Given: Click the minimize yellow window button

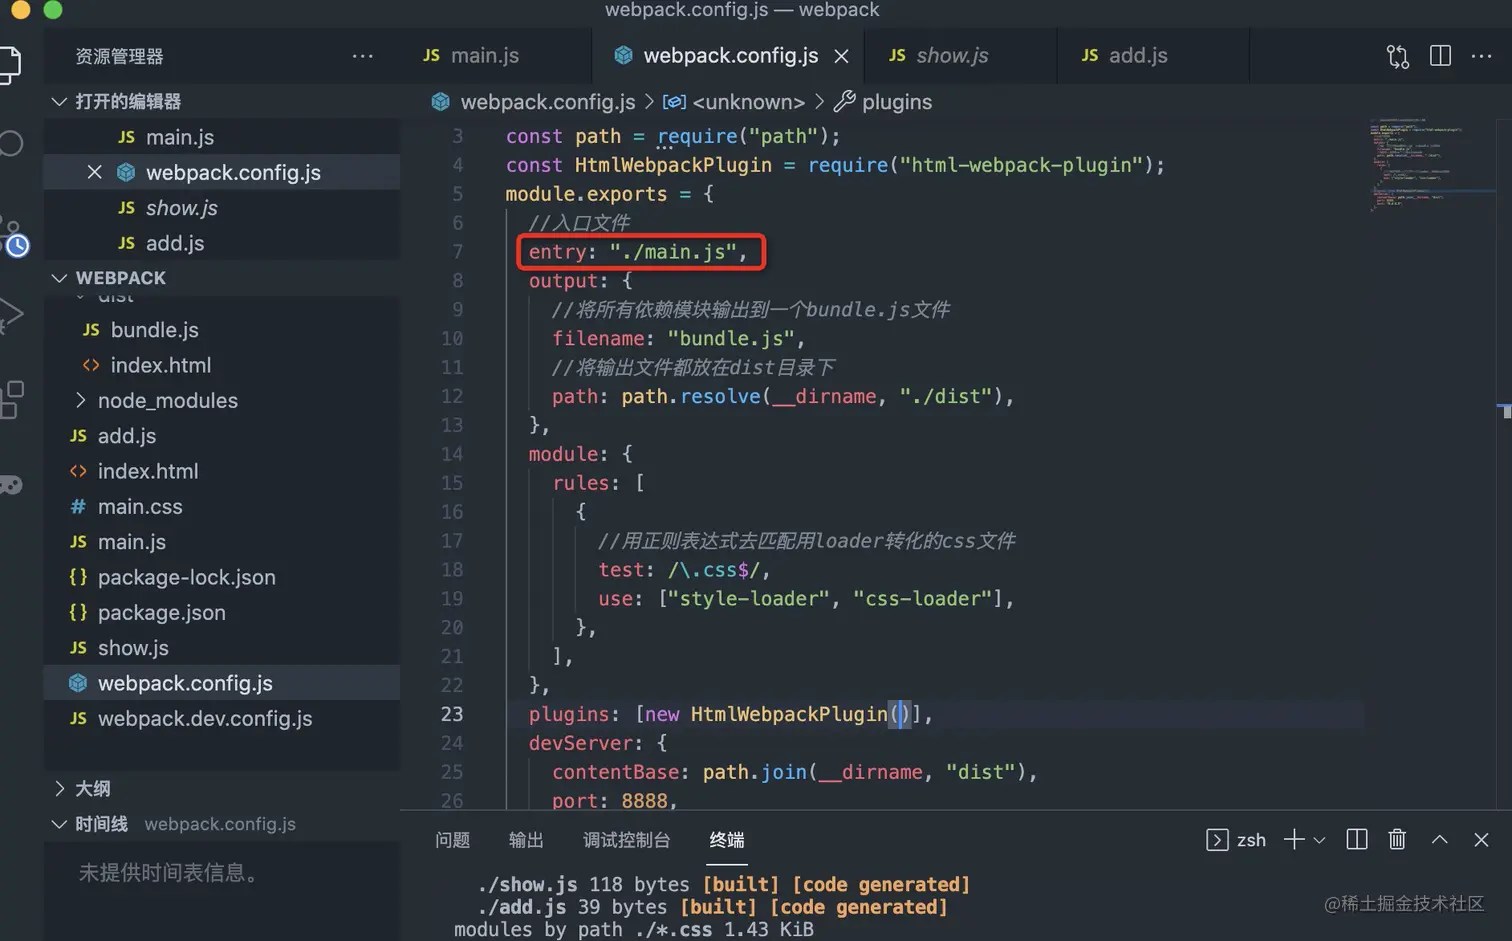Looking at the screenshot, I should pos(20,9).
